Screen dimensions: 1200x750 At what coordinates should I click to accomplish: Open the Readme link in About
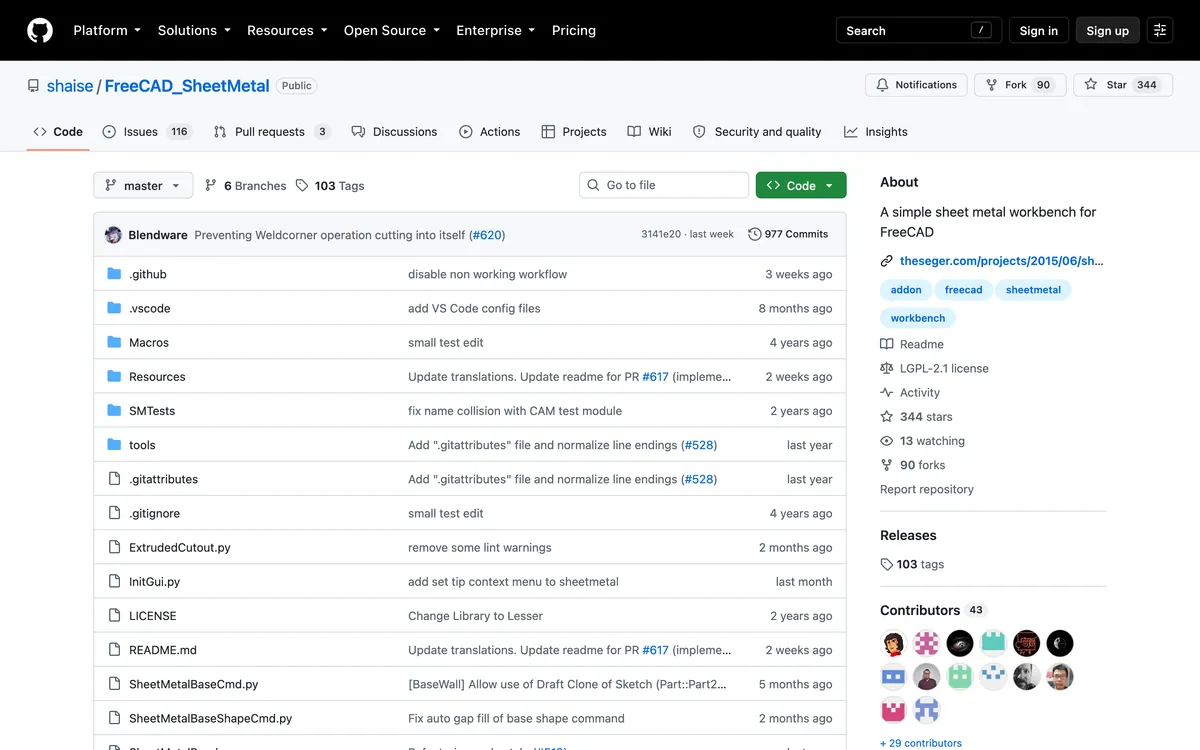912,344
